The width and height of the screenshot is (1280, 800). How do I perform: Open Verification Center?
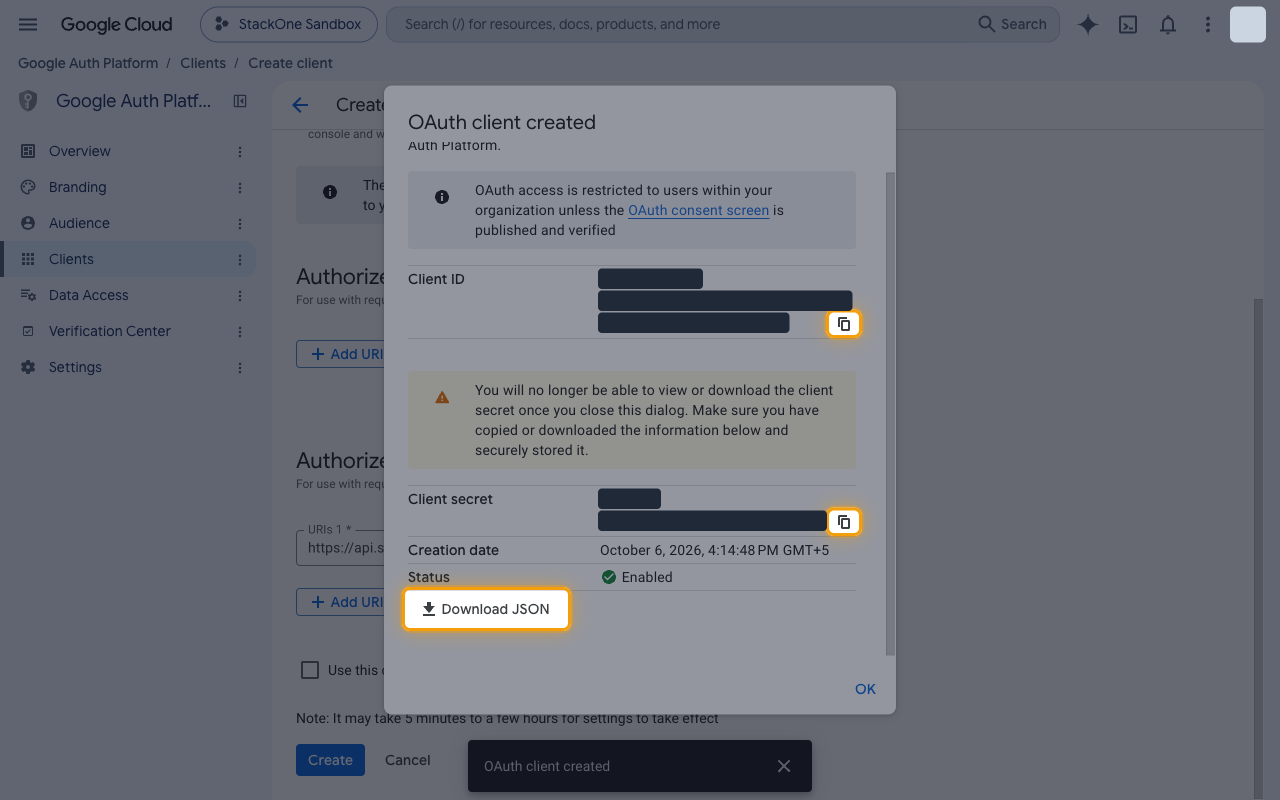(128, 331)
